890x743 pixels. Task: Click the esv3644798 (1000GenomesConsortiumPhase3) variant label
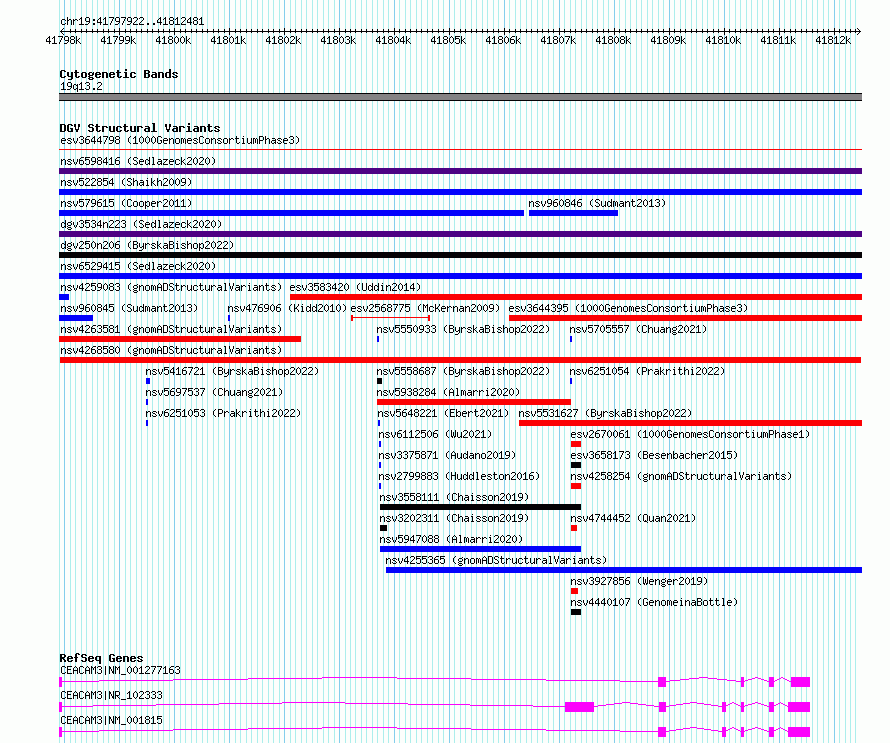click(x=180, y=140)
